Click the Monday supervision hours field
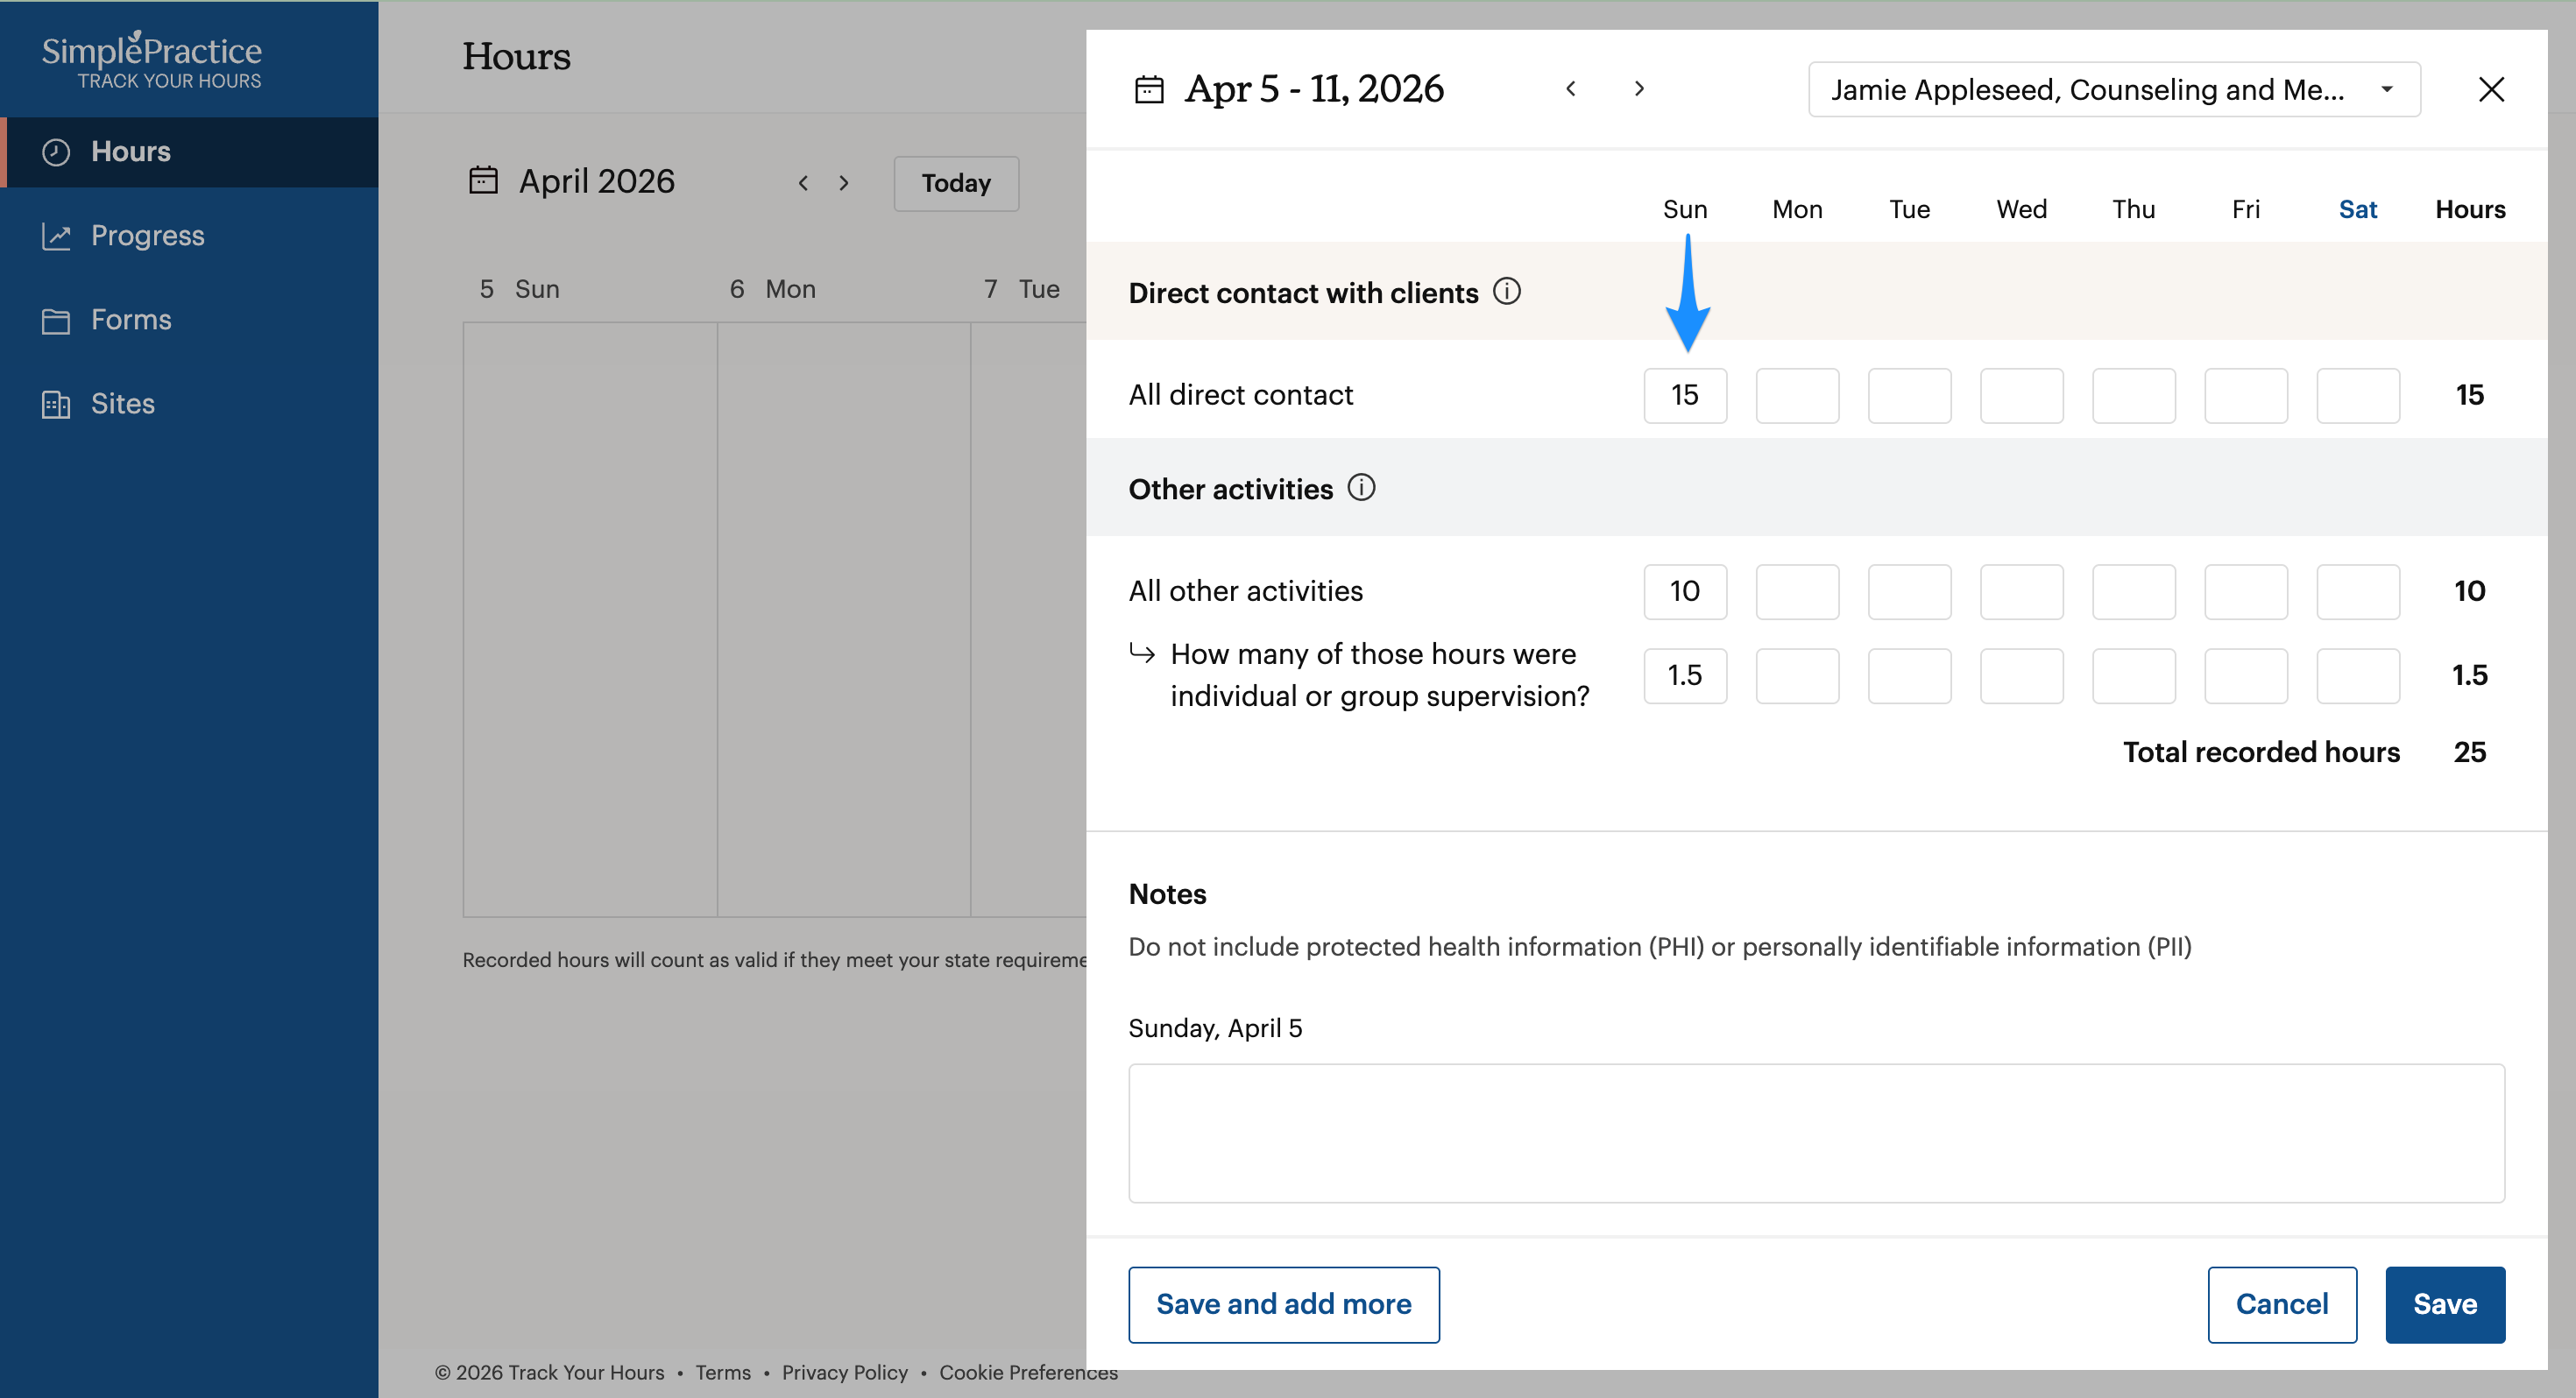Viewport: 2576px width, 1398px height. [x=1797, y=676]
